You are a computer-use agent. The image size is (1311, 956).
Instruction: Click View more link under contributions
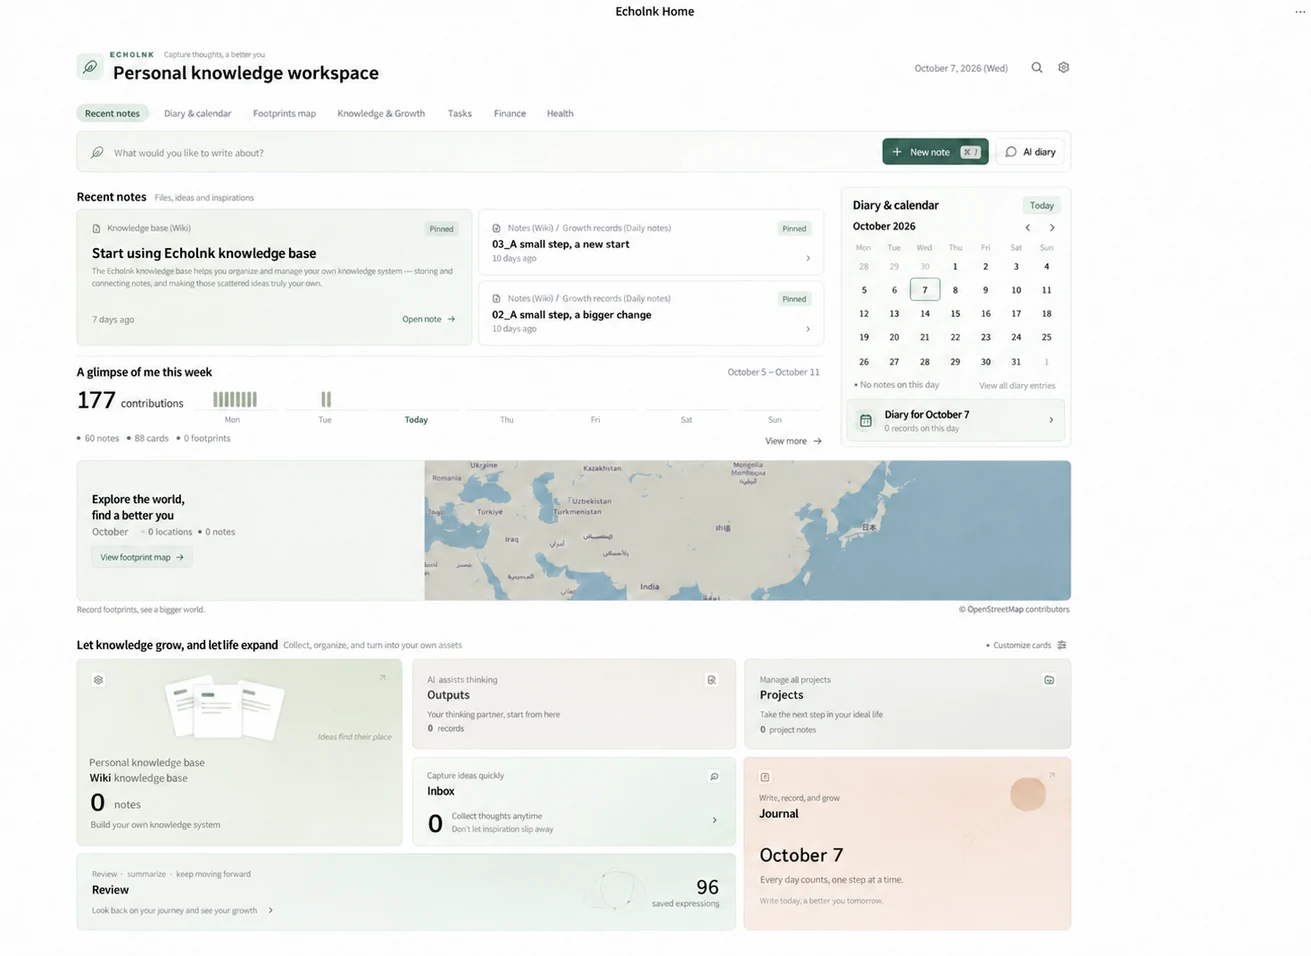(x=793, y=441)
